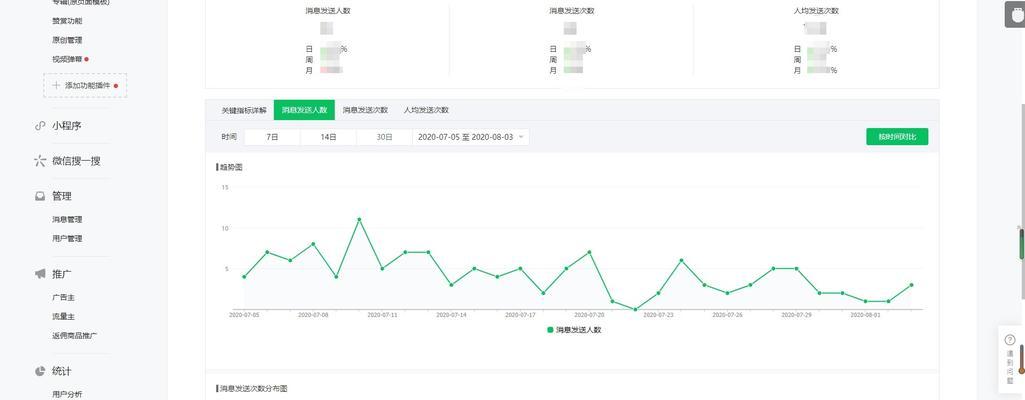Open 赞赏功能 in the sidebar

pyautogui.click(x=67, y=21)
